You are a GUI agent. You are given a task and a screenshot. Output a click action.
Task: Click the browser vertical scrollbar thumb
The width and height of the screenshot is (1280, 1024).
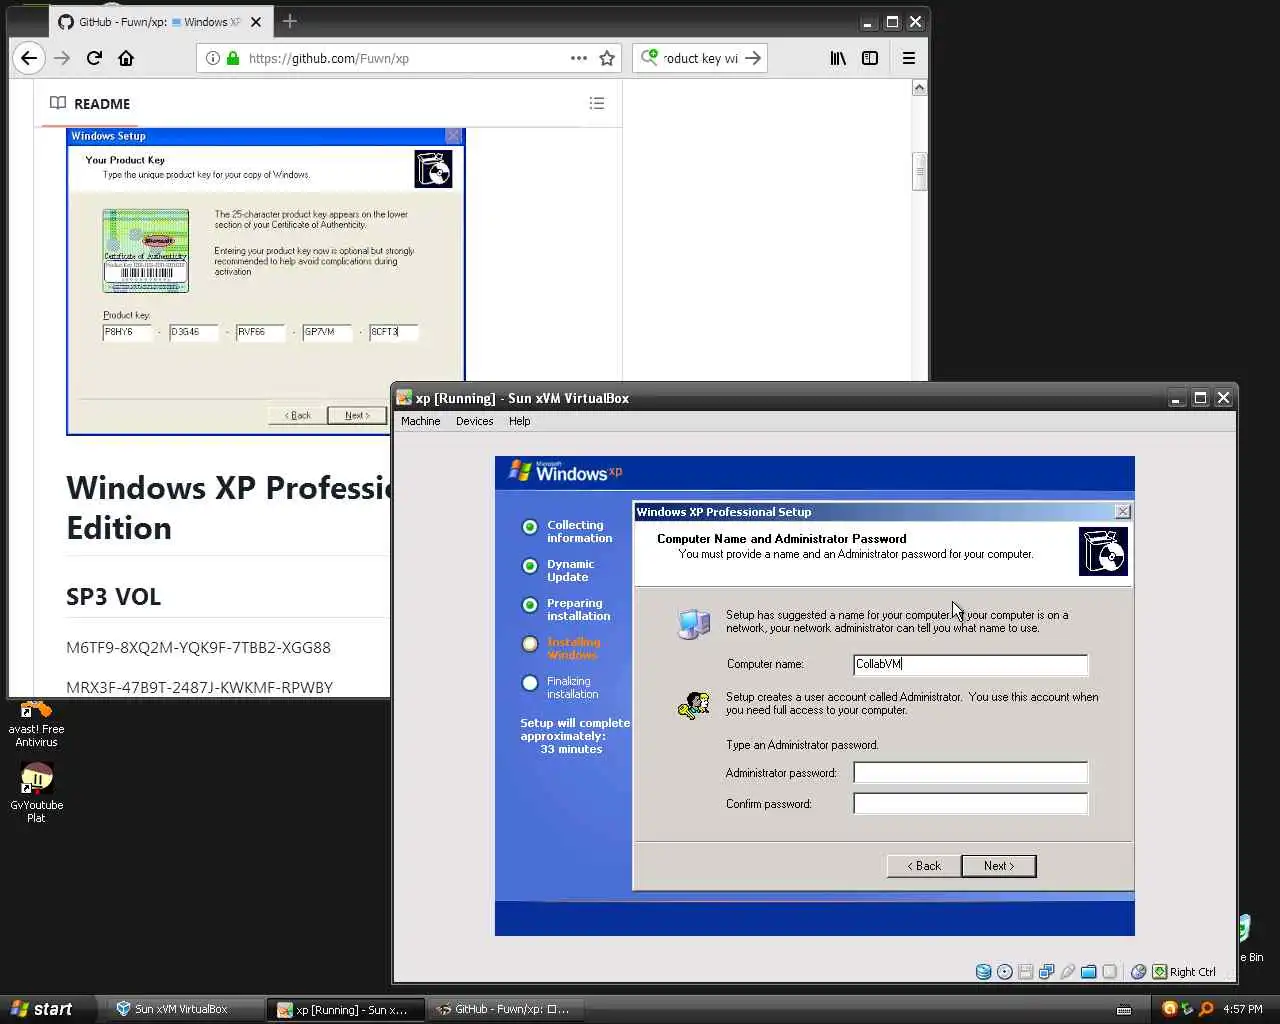[919, 171]
